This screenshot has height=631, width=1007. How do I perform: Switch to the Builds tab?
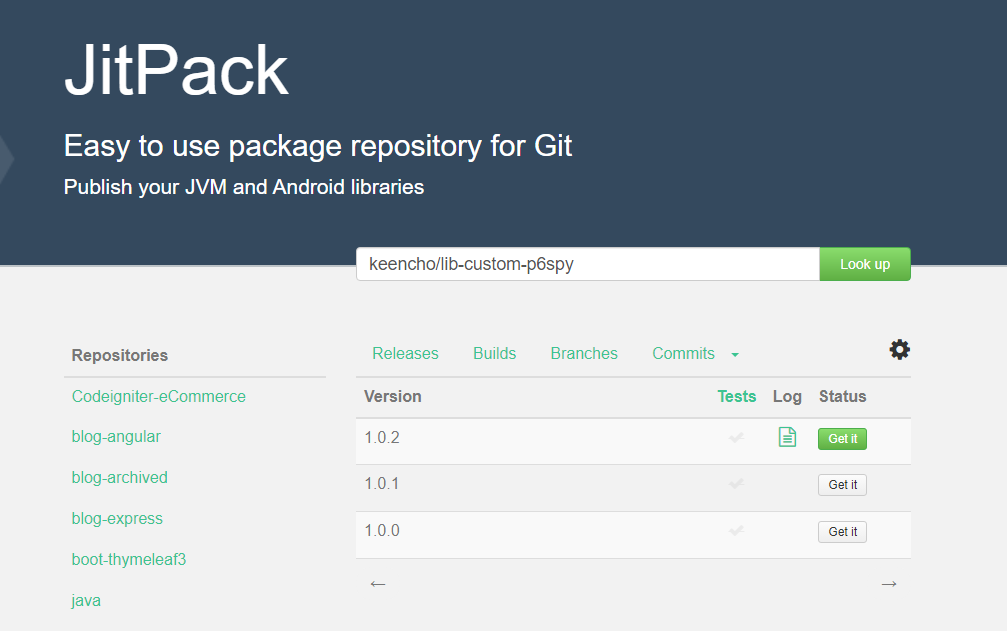(x=494, y=353)
